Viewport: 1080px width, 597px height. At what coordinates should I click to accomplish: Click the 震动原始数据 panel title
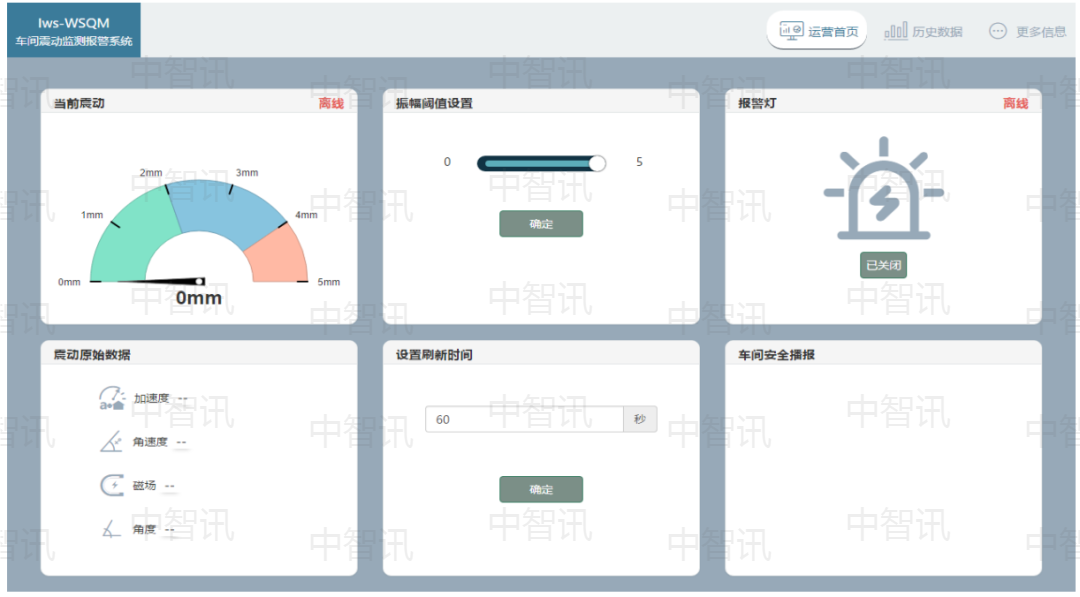[92, 355]
